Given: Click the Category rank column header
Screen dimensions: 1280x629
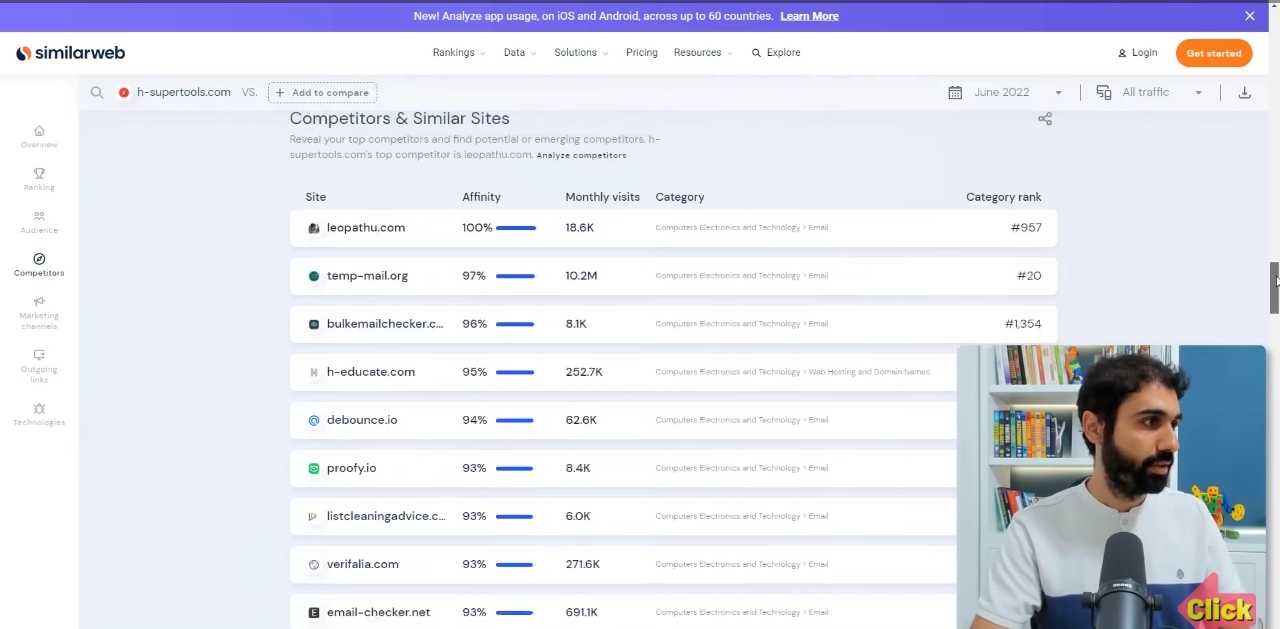Looking at the screenshot, I should click(1004, 197).
